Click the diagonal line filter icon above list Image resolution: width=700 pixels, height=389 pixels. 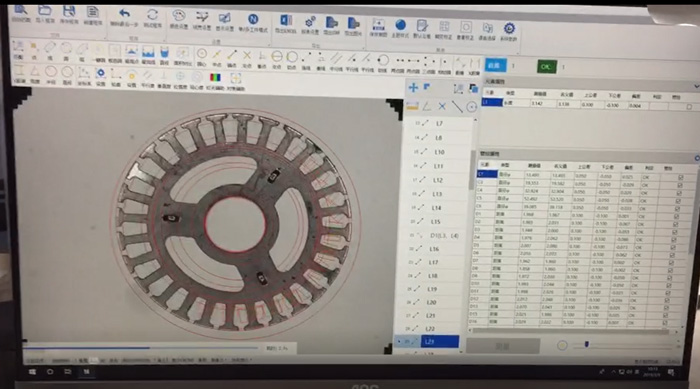[457, 107]
